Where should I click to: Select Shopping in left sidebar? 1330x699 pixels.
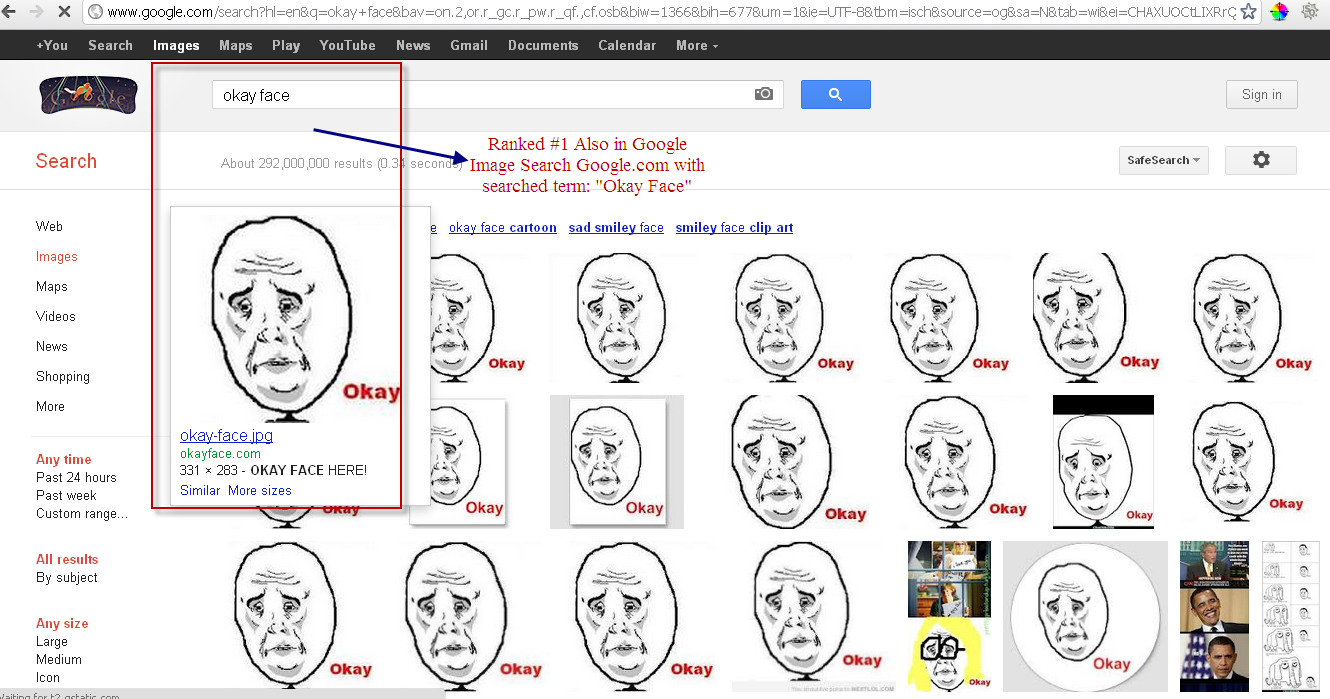pyautogui.click(x=63, y=376)
